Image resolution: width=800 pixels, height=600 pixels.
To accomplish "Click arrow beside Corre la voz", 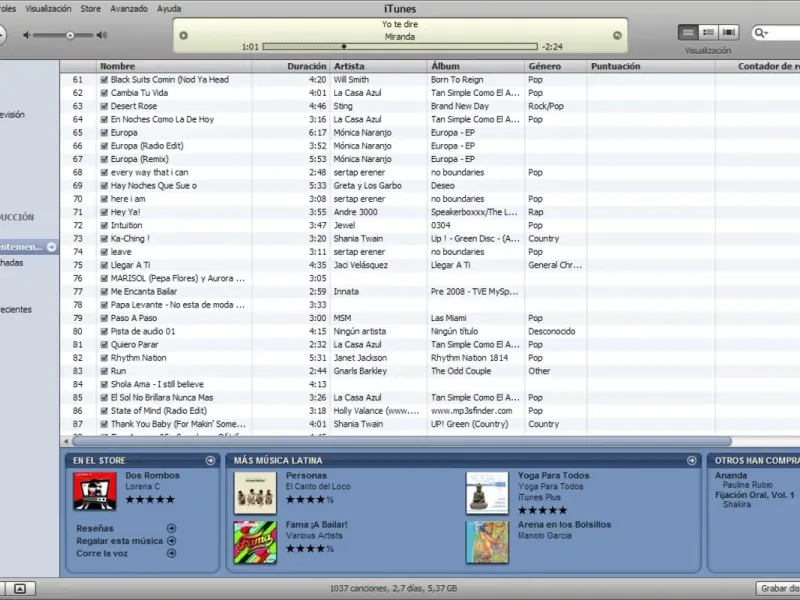I will tap(172, 554).
